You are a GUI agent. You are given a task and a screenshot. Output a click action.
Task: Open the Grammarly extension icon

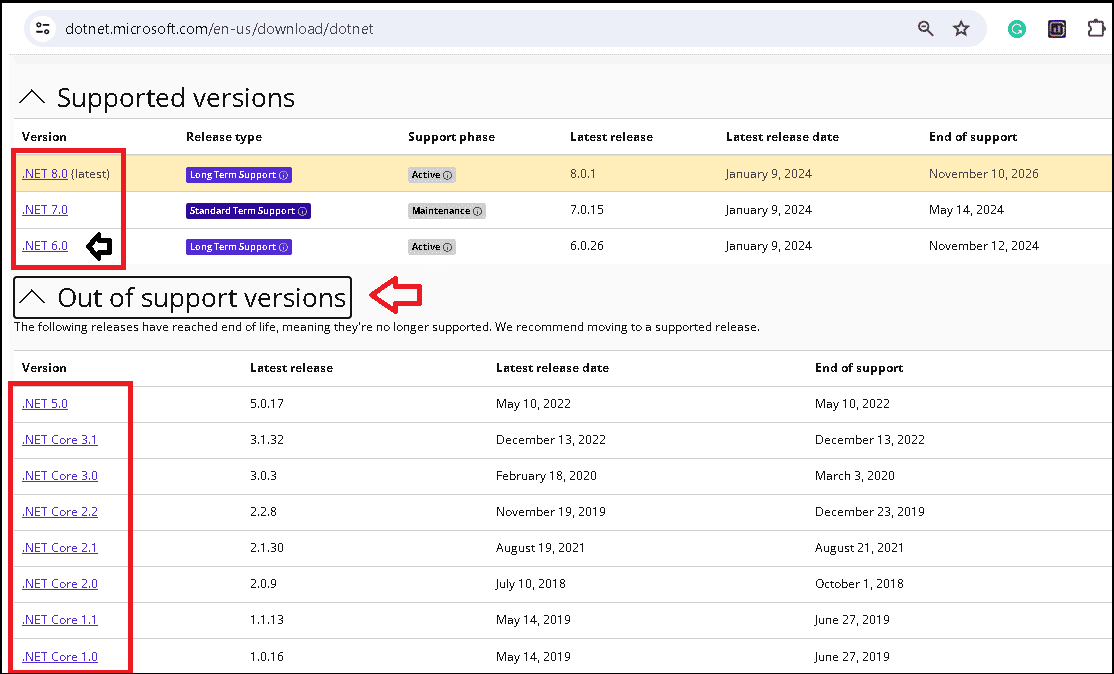click(1017, 29)
